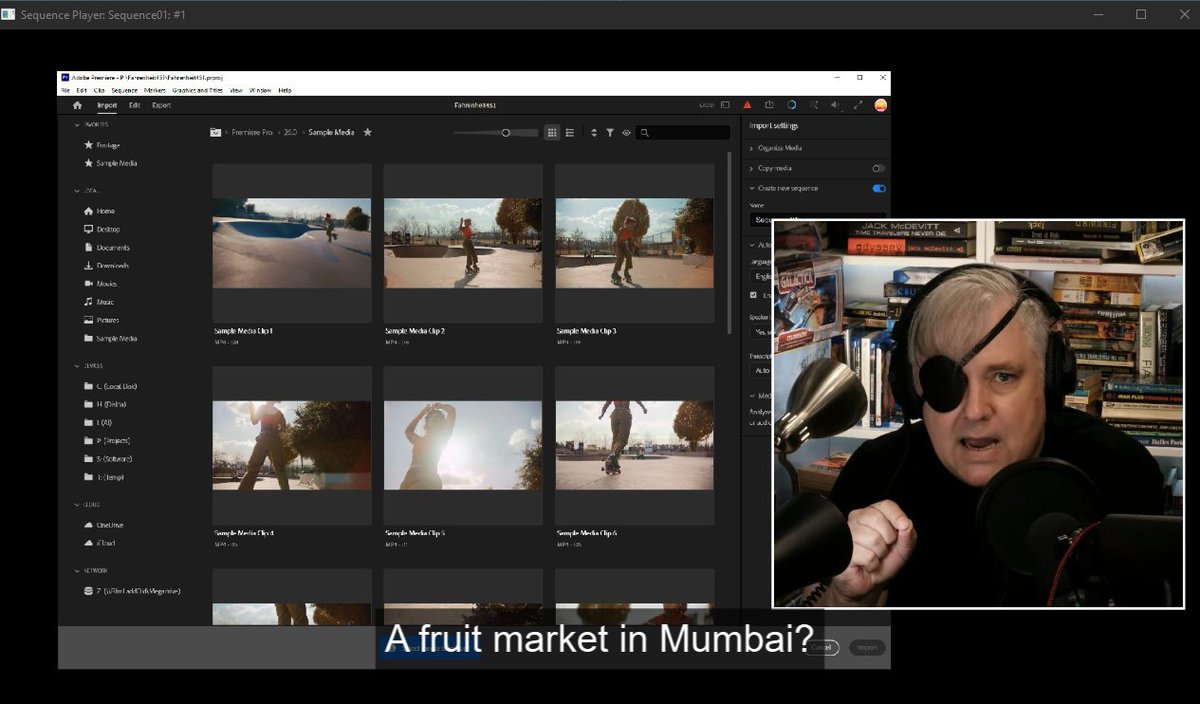Click the search field in media browser
The width and height of the screenshot is (1200, 704).
point(684,132)
